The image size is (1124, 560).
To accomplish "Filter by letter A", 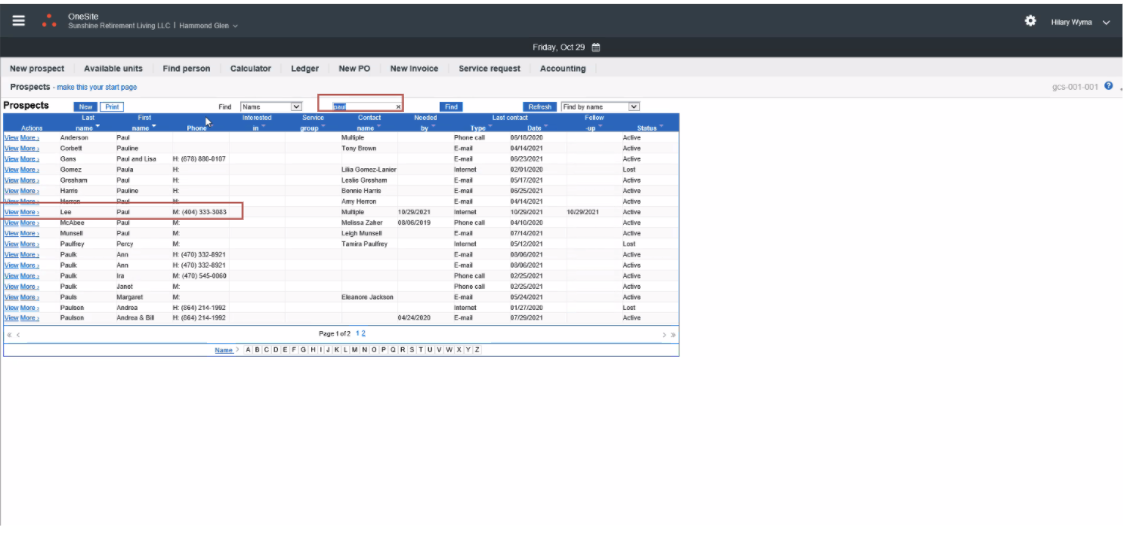I will [248, 350].
